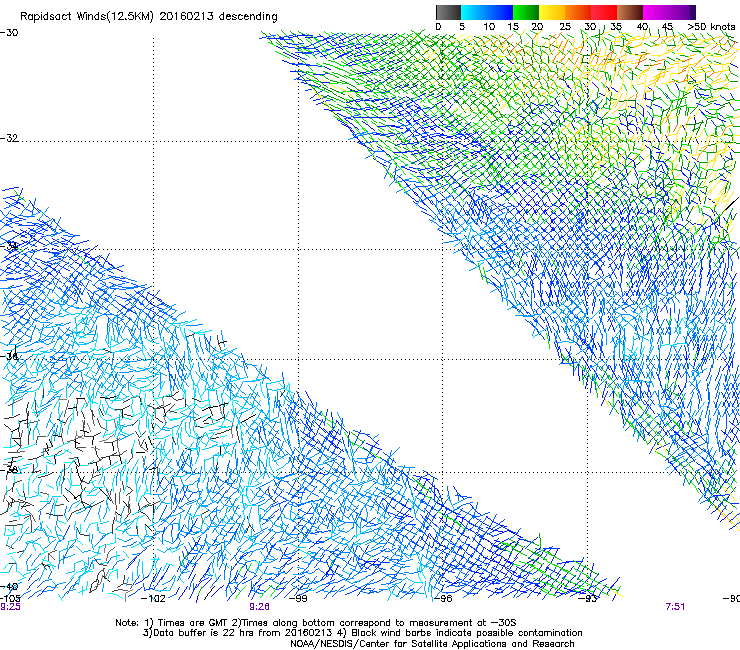Image resolution: width=740 pixels, height=650 pixels.
Task: Click the brown 35-40 knots legend swatch
Action: 630,12
